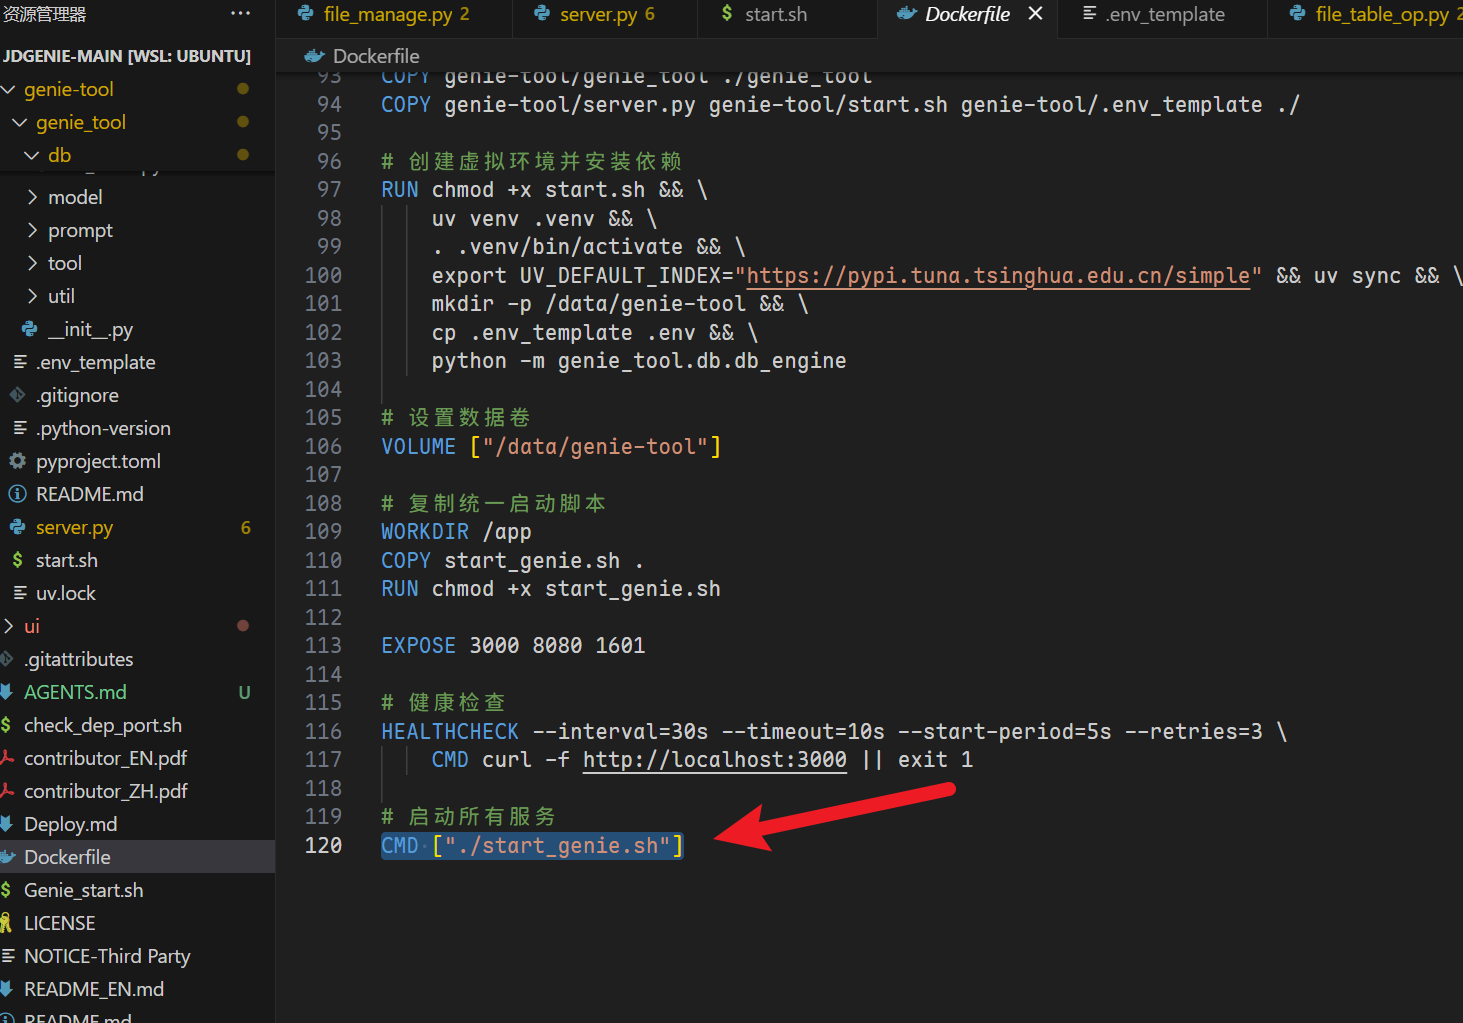Expand the prompt folder

33,231
